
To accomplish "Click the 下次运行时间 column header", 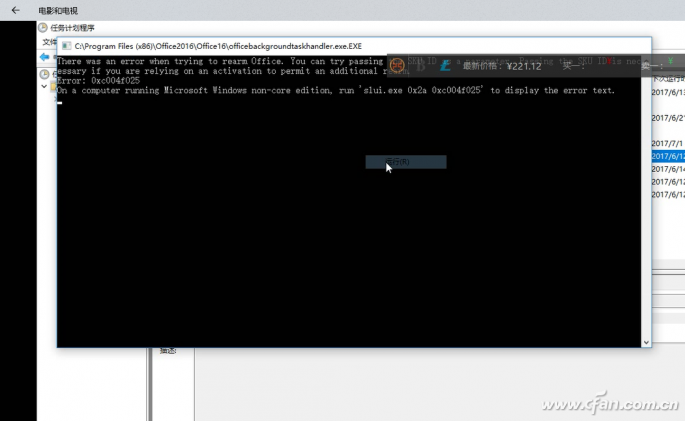I will tap(668, 79).
